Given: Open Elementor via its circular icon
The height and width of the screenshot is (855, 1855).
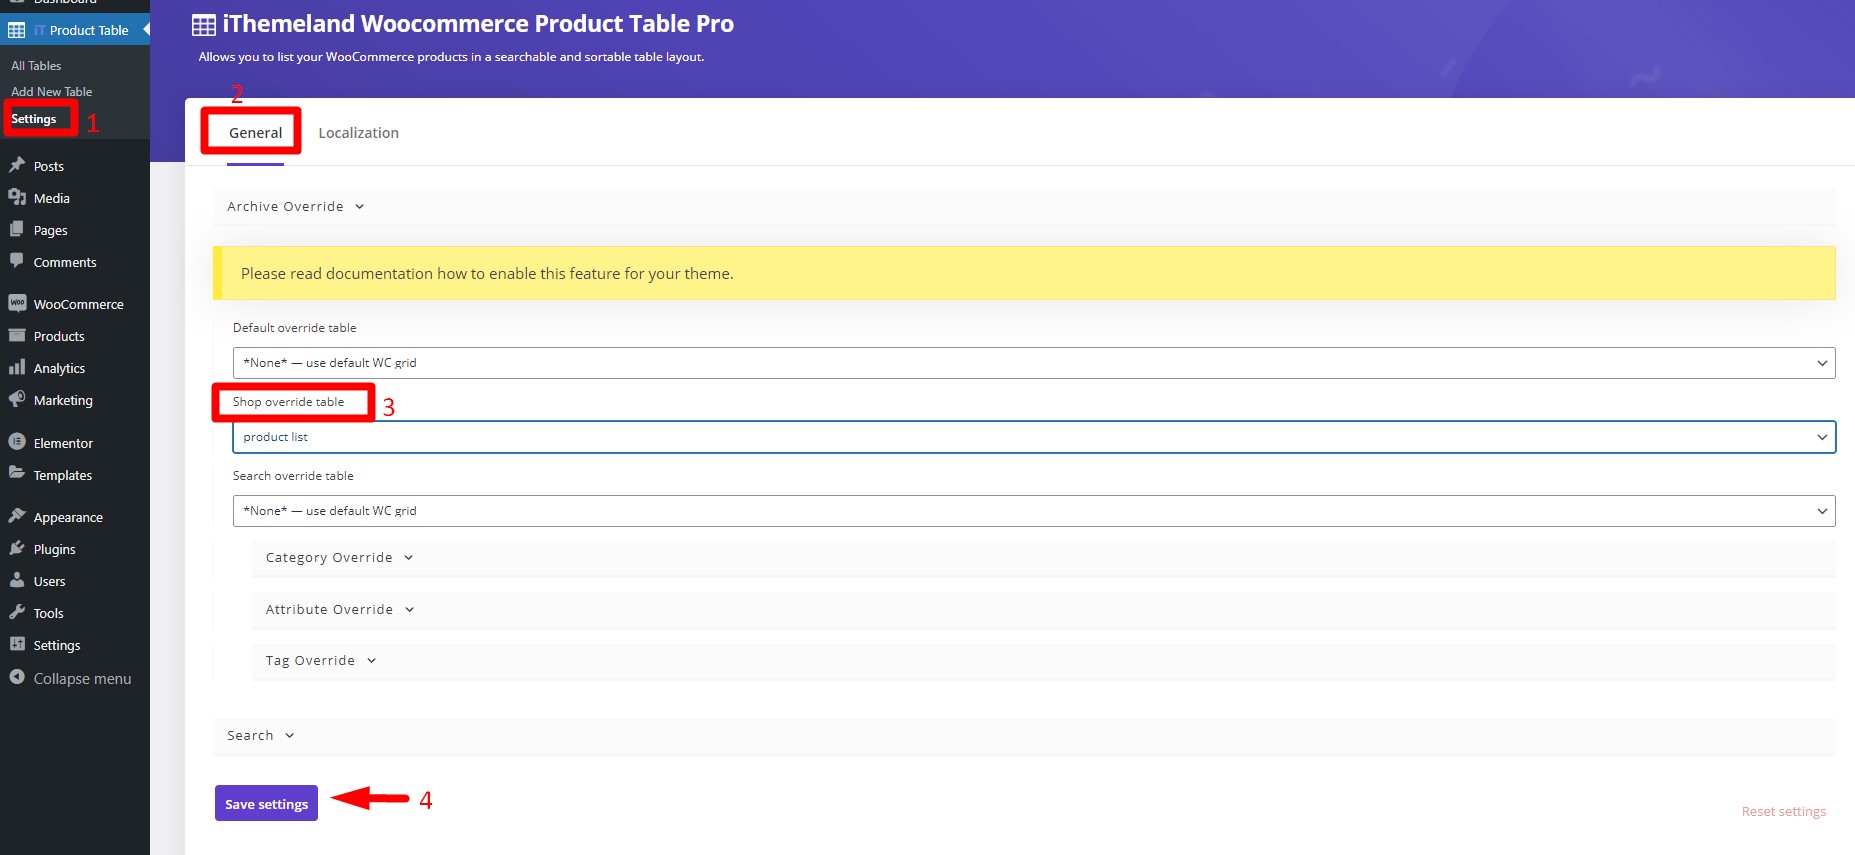Looking at the screenshot, I should tap(17, 442).
